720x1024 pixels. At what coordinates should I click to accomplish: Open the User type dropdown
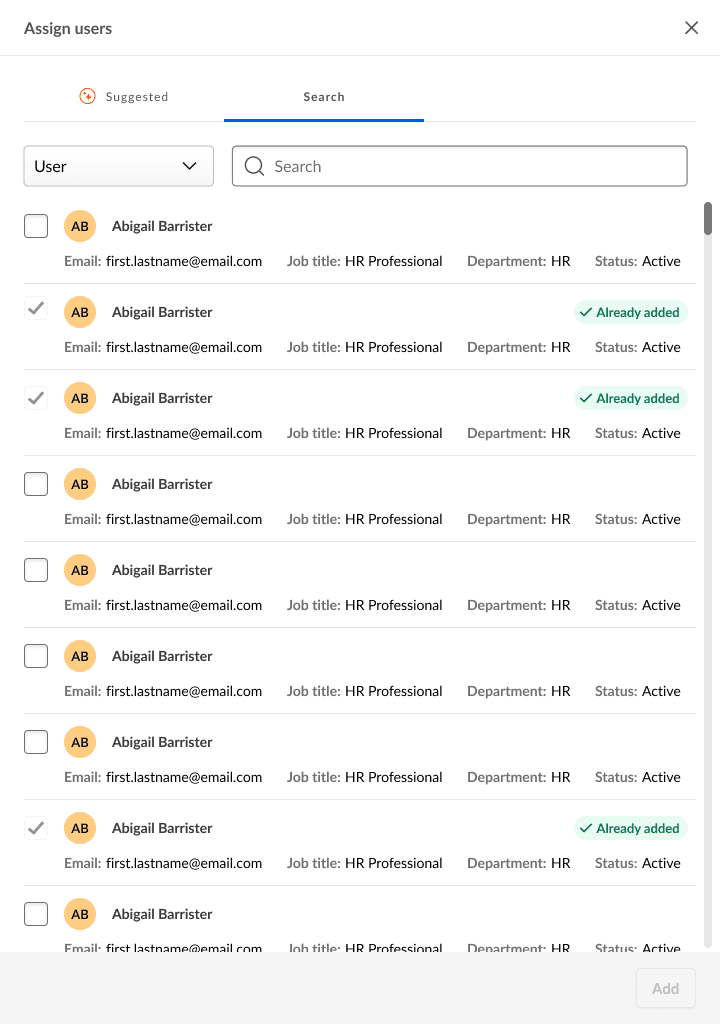[x=119, y=166]
